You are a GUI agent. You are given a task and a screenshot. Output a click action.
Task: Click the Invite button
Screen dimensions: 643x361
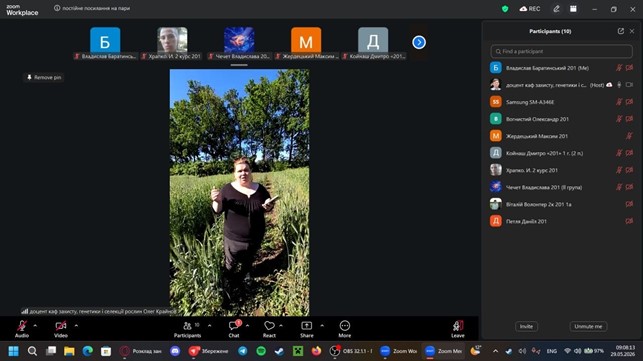(526, 327)
